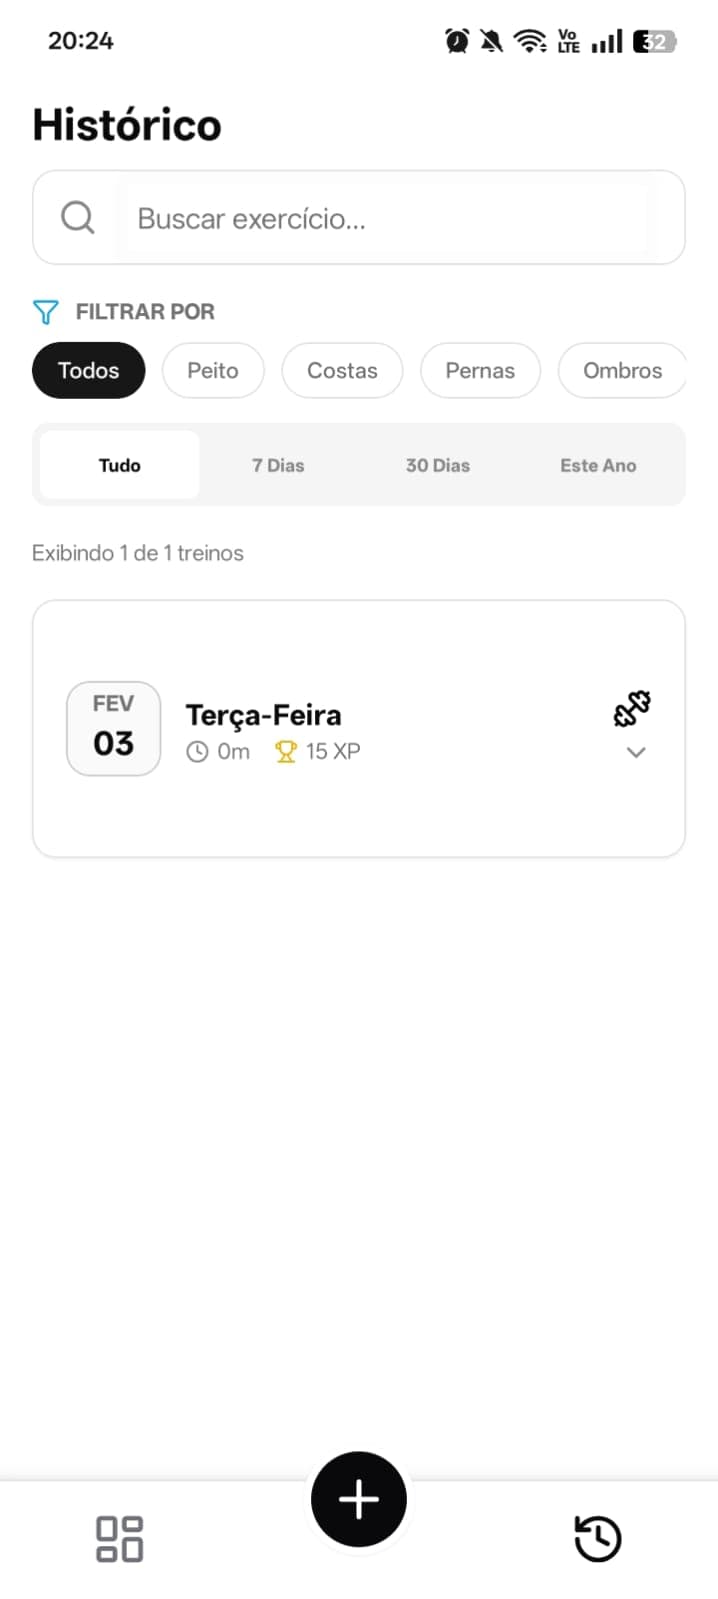Image resolution: width=718 pixels, height=1599 pixels.
Task: Tap the history clock icon in bottom bar
Action: (598, 1538)
